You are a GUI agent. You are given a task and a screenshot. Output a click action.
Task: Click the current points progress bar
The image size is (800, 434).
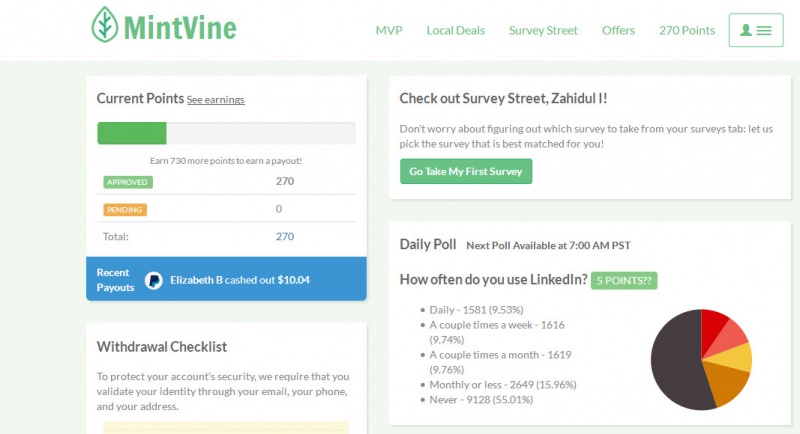click(x=225, y=134)
